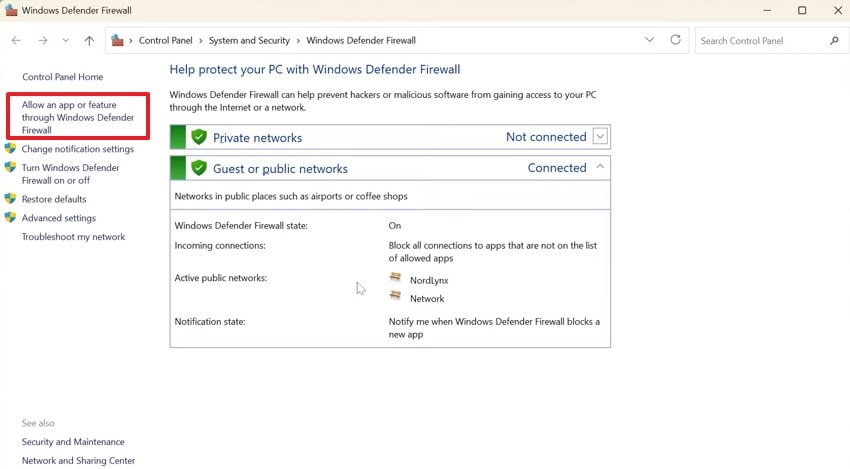
Task: Click shield icon beside Advanced settings
Action: coord(10,217)
